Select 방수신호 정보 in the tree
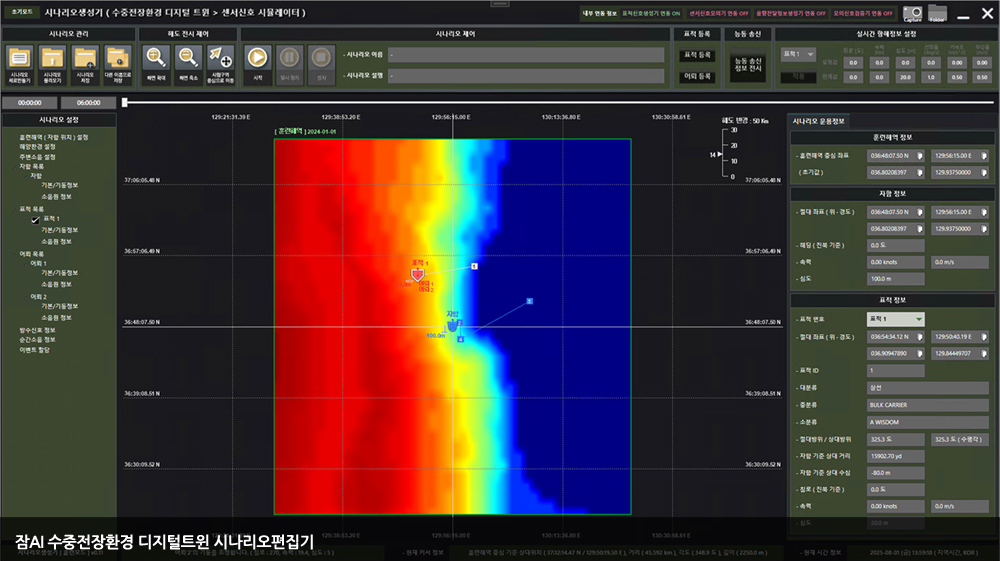Screen dimensions: 1000x561 click(x=37, y=330)
